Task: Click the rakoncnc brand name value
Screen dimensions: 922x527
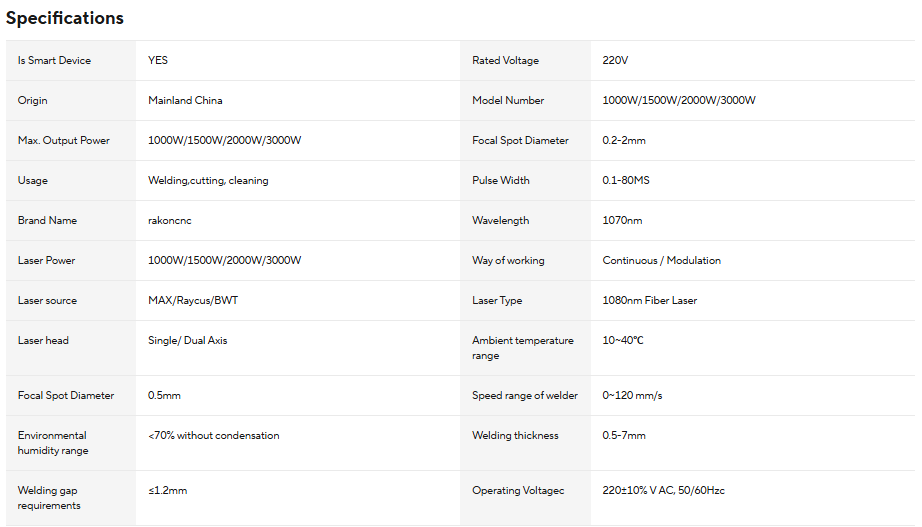Action: (x=170, y=221)
